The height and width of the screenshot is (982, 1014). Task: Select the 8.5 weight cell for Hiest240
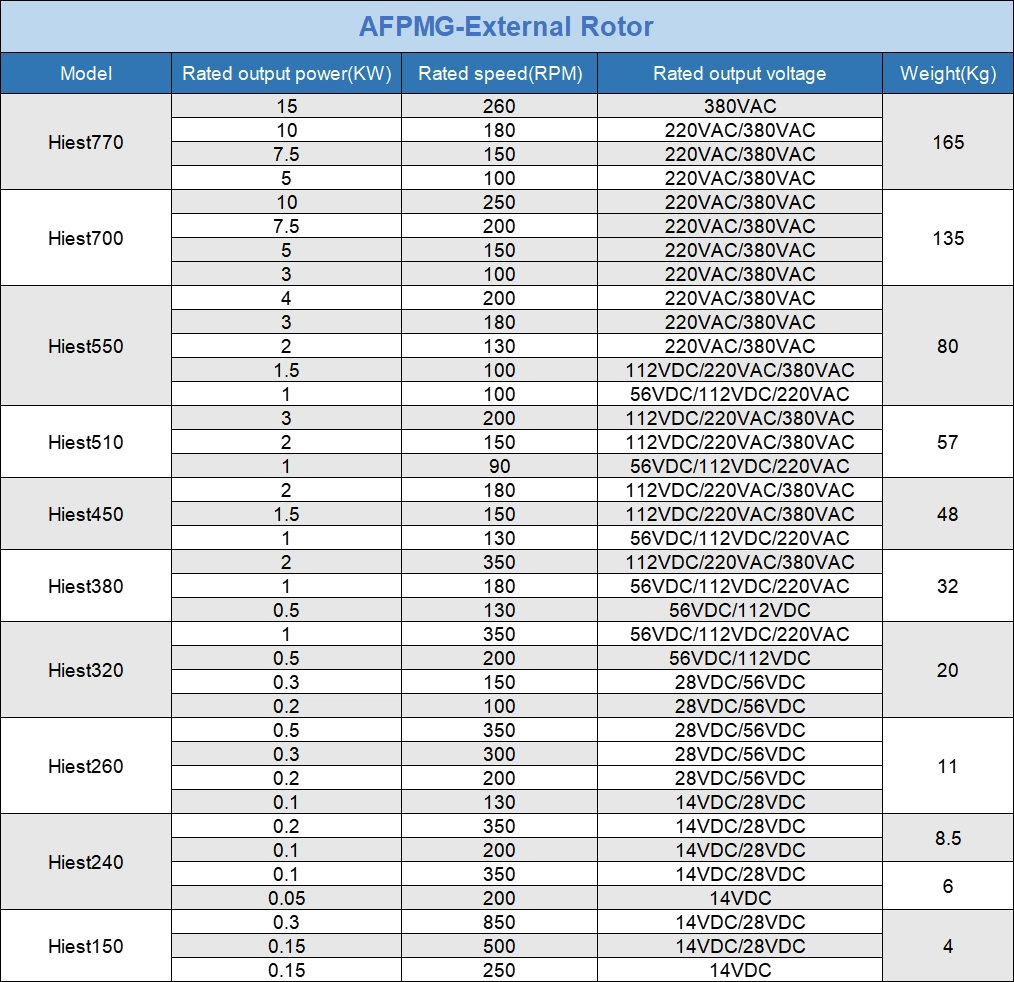(946, 838)
